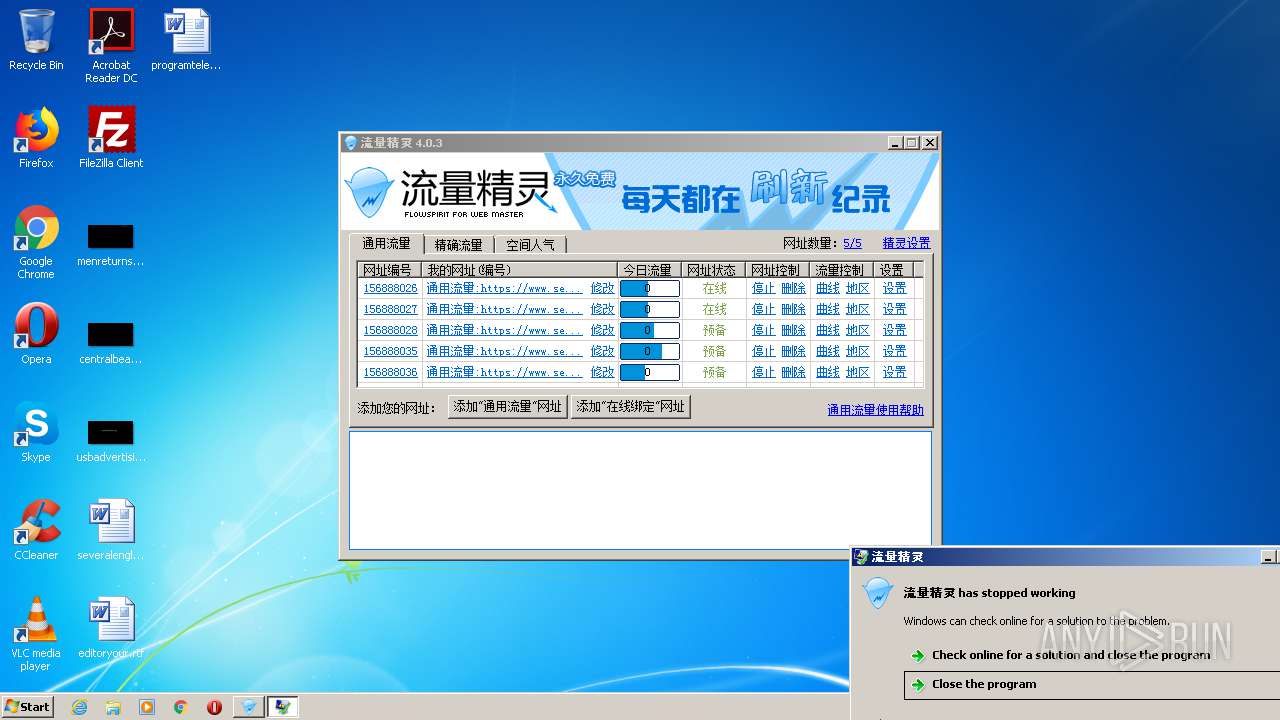
Task: Click the 5/5 site count link
Action: (852, 243)
